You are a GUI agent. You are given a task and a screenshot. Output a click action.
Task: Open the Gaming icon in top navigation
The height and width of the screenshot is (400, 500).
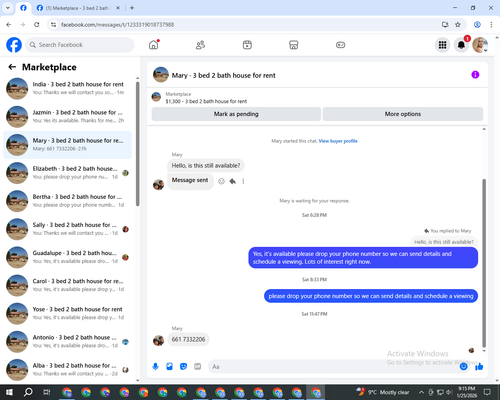tap(340, 45)
